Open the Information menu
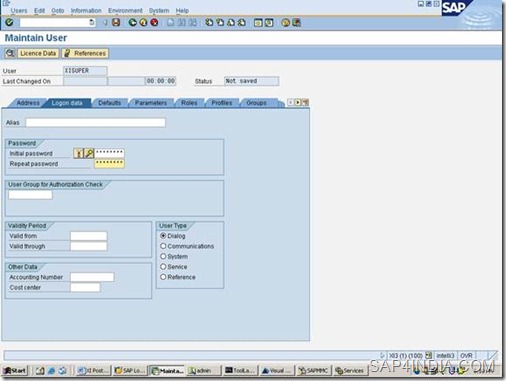The height and width of the screenshot is (381, 506). (x=86, y=11)
